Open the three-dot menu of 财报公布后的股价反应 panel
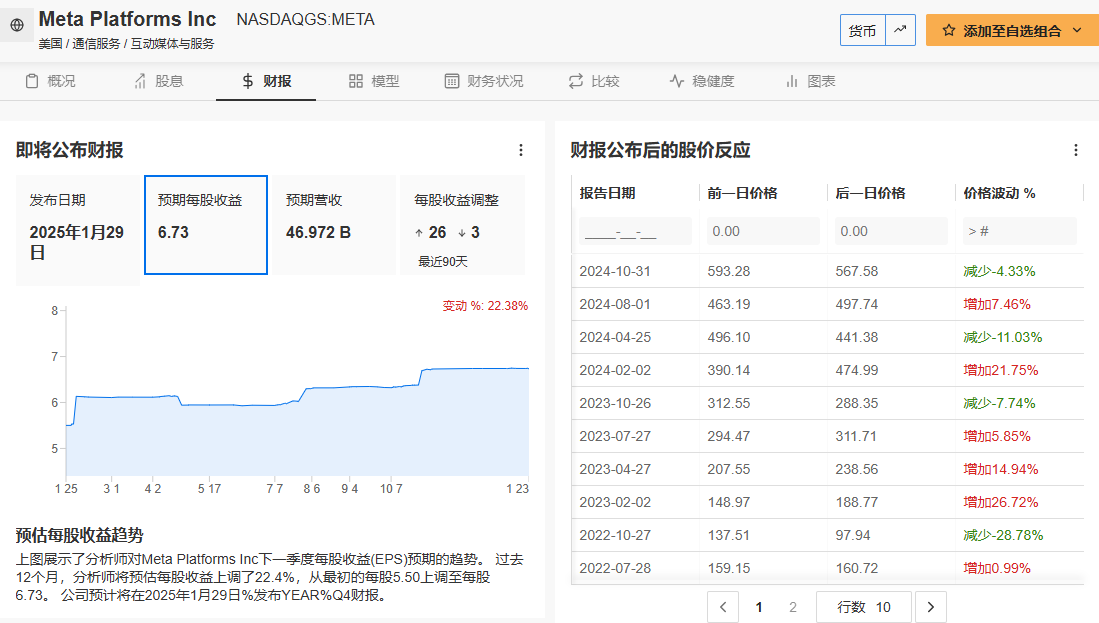 click(1076, 150)
